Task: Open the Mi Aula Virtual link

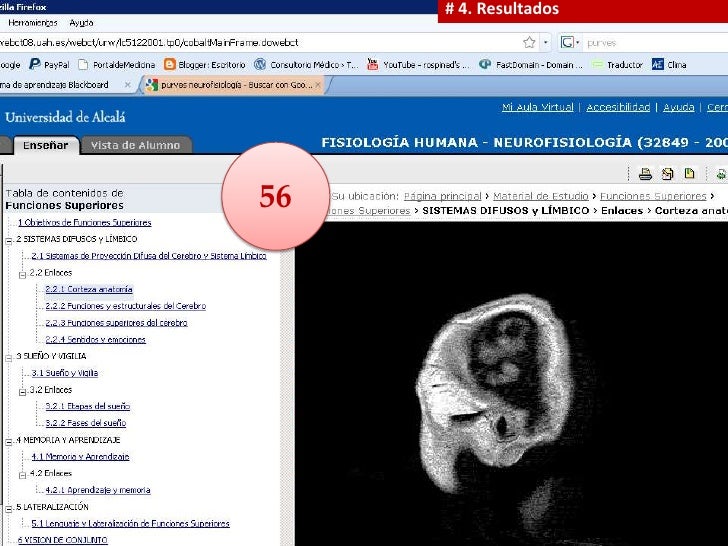Action: [538, 107]
